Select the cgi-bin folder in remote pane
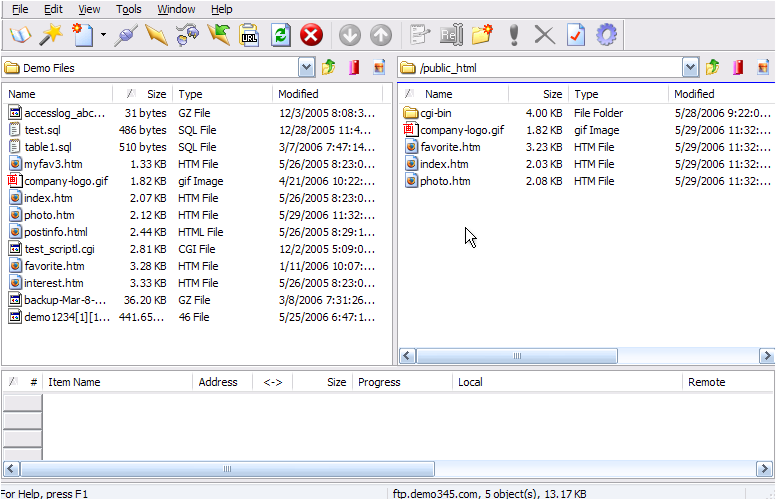 pos(435,113)
